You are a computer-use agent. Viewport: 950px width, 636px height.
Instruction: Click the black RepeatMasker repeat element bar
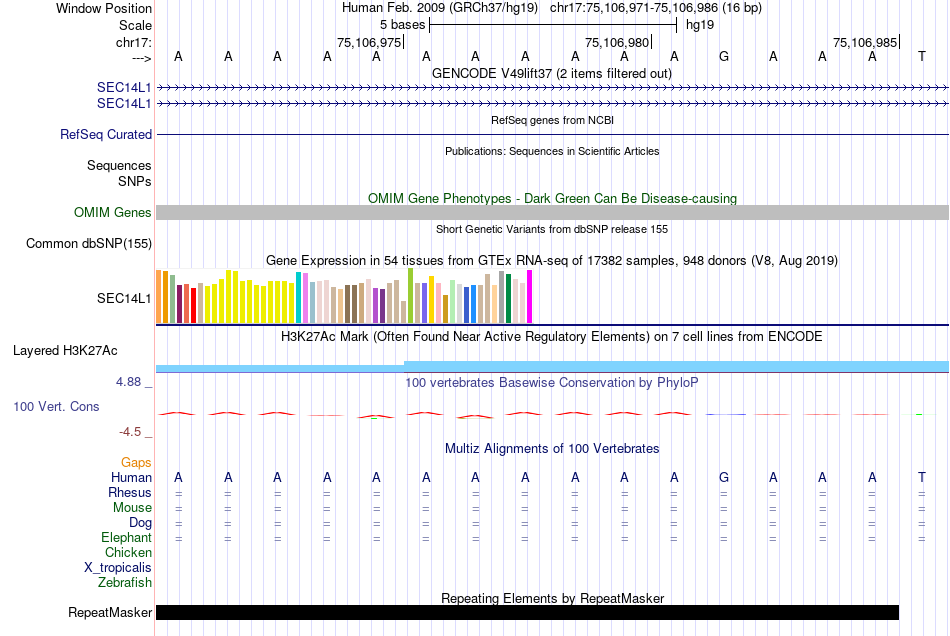click(x=527, y=612)
